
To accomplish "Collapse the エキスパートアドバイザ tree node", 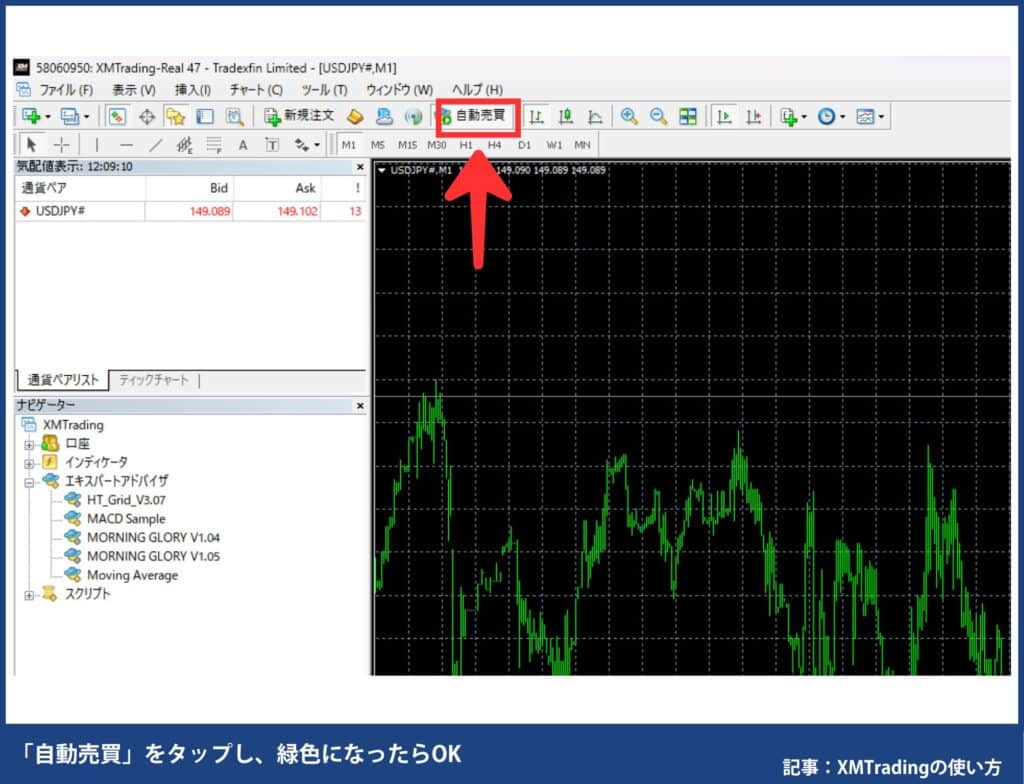I will coord(29,483).
